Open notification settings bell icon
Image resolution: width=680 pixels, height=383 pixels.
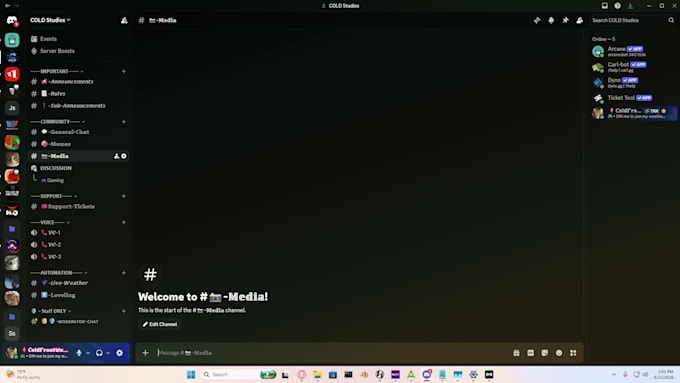pyautogui.click(x=551, y=20)
